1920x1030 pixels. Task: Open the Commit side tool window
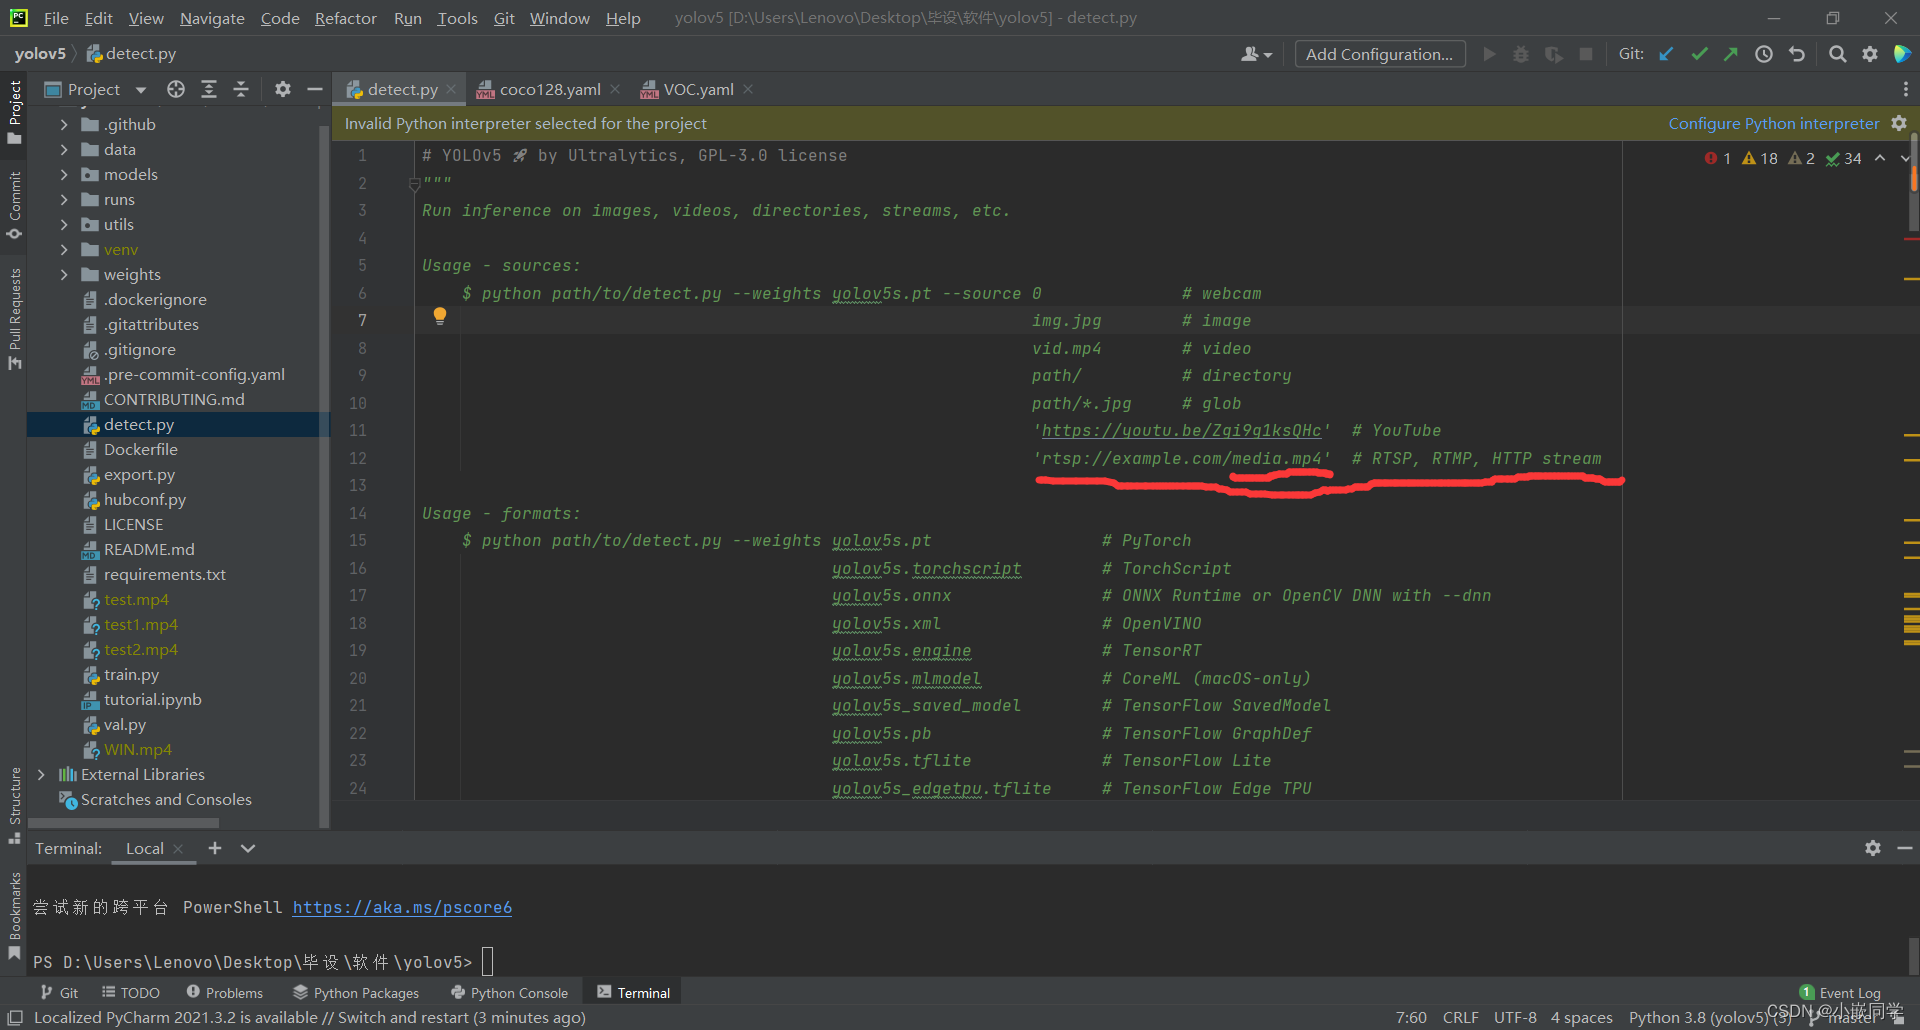(x=15, y=205)
